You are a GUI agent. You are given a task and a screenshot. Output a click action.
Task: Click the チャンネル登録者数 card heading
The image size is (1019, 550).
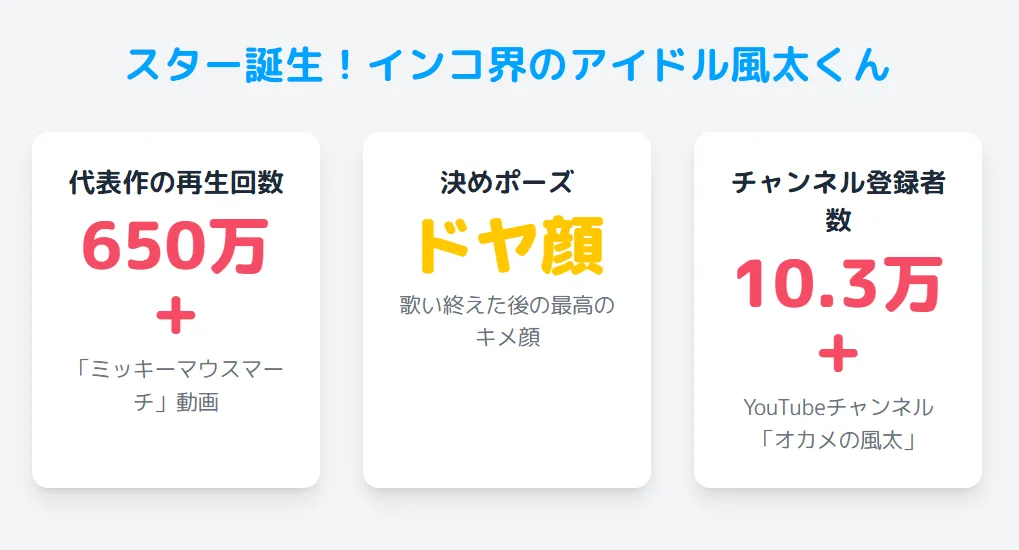[838, 201]
